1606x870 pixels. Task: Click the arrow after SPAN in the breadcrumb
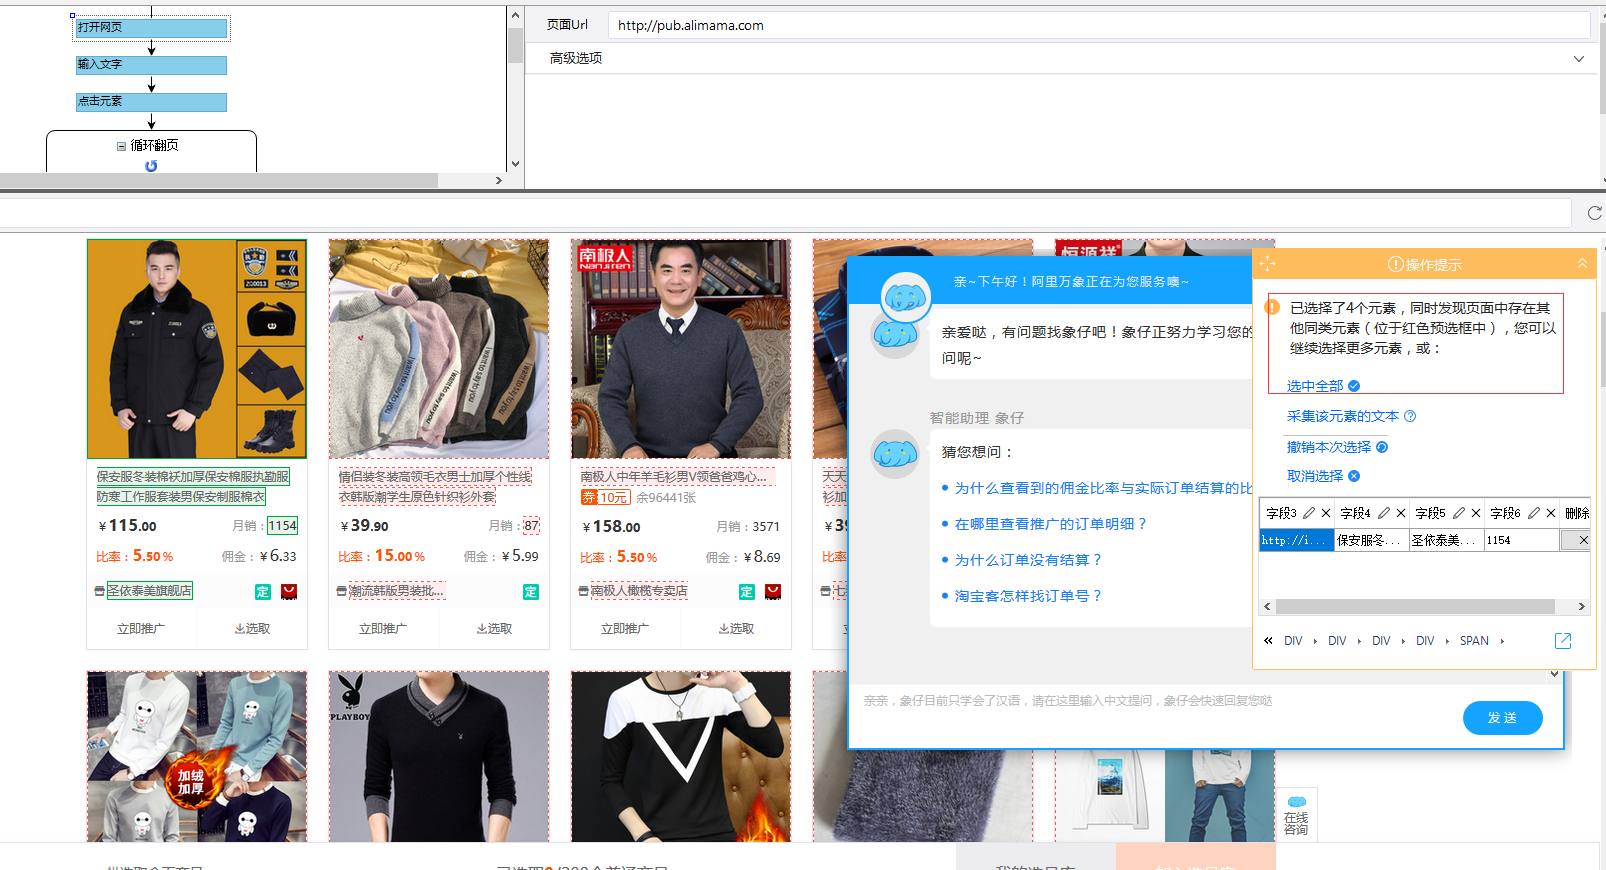click(x=1502, y=641)
